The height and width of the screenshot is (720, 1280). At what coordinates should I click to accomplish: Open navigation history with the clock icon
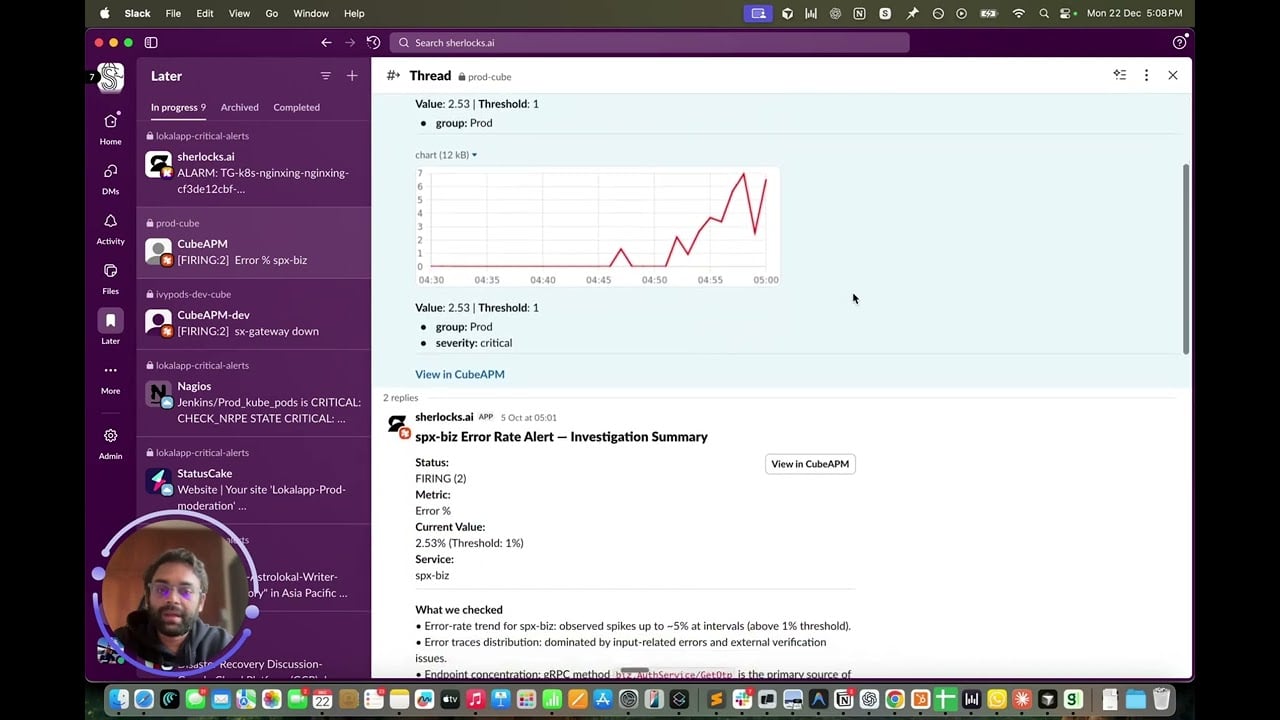pos(373,42)
